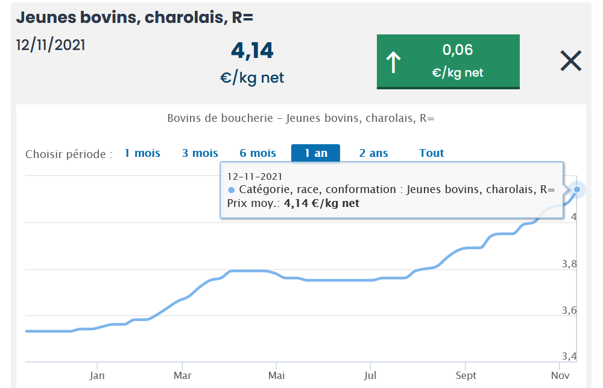Select the 1 mois period
This screenshot has width=603, height=388.
click(142, 153)
